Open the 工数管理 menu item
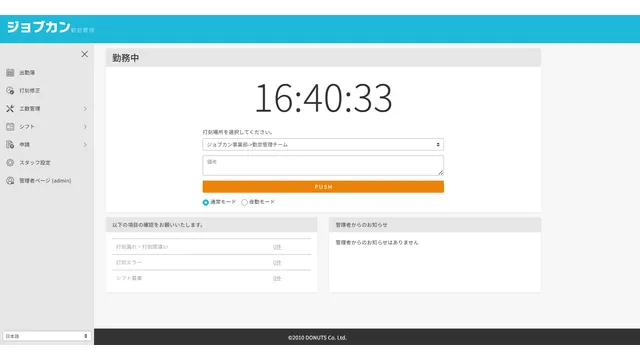Viewport: 640px width, 360px height. click(30, 109)
